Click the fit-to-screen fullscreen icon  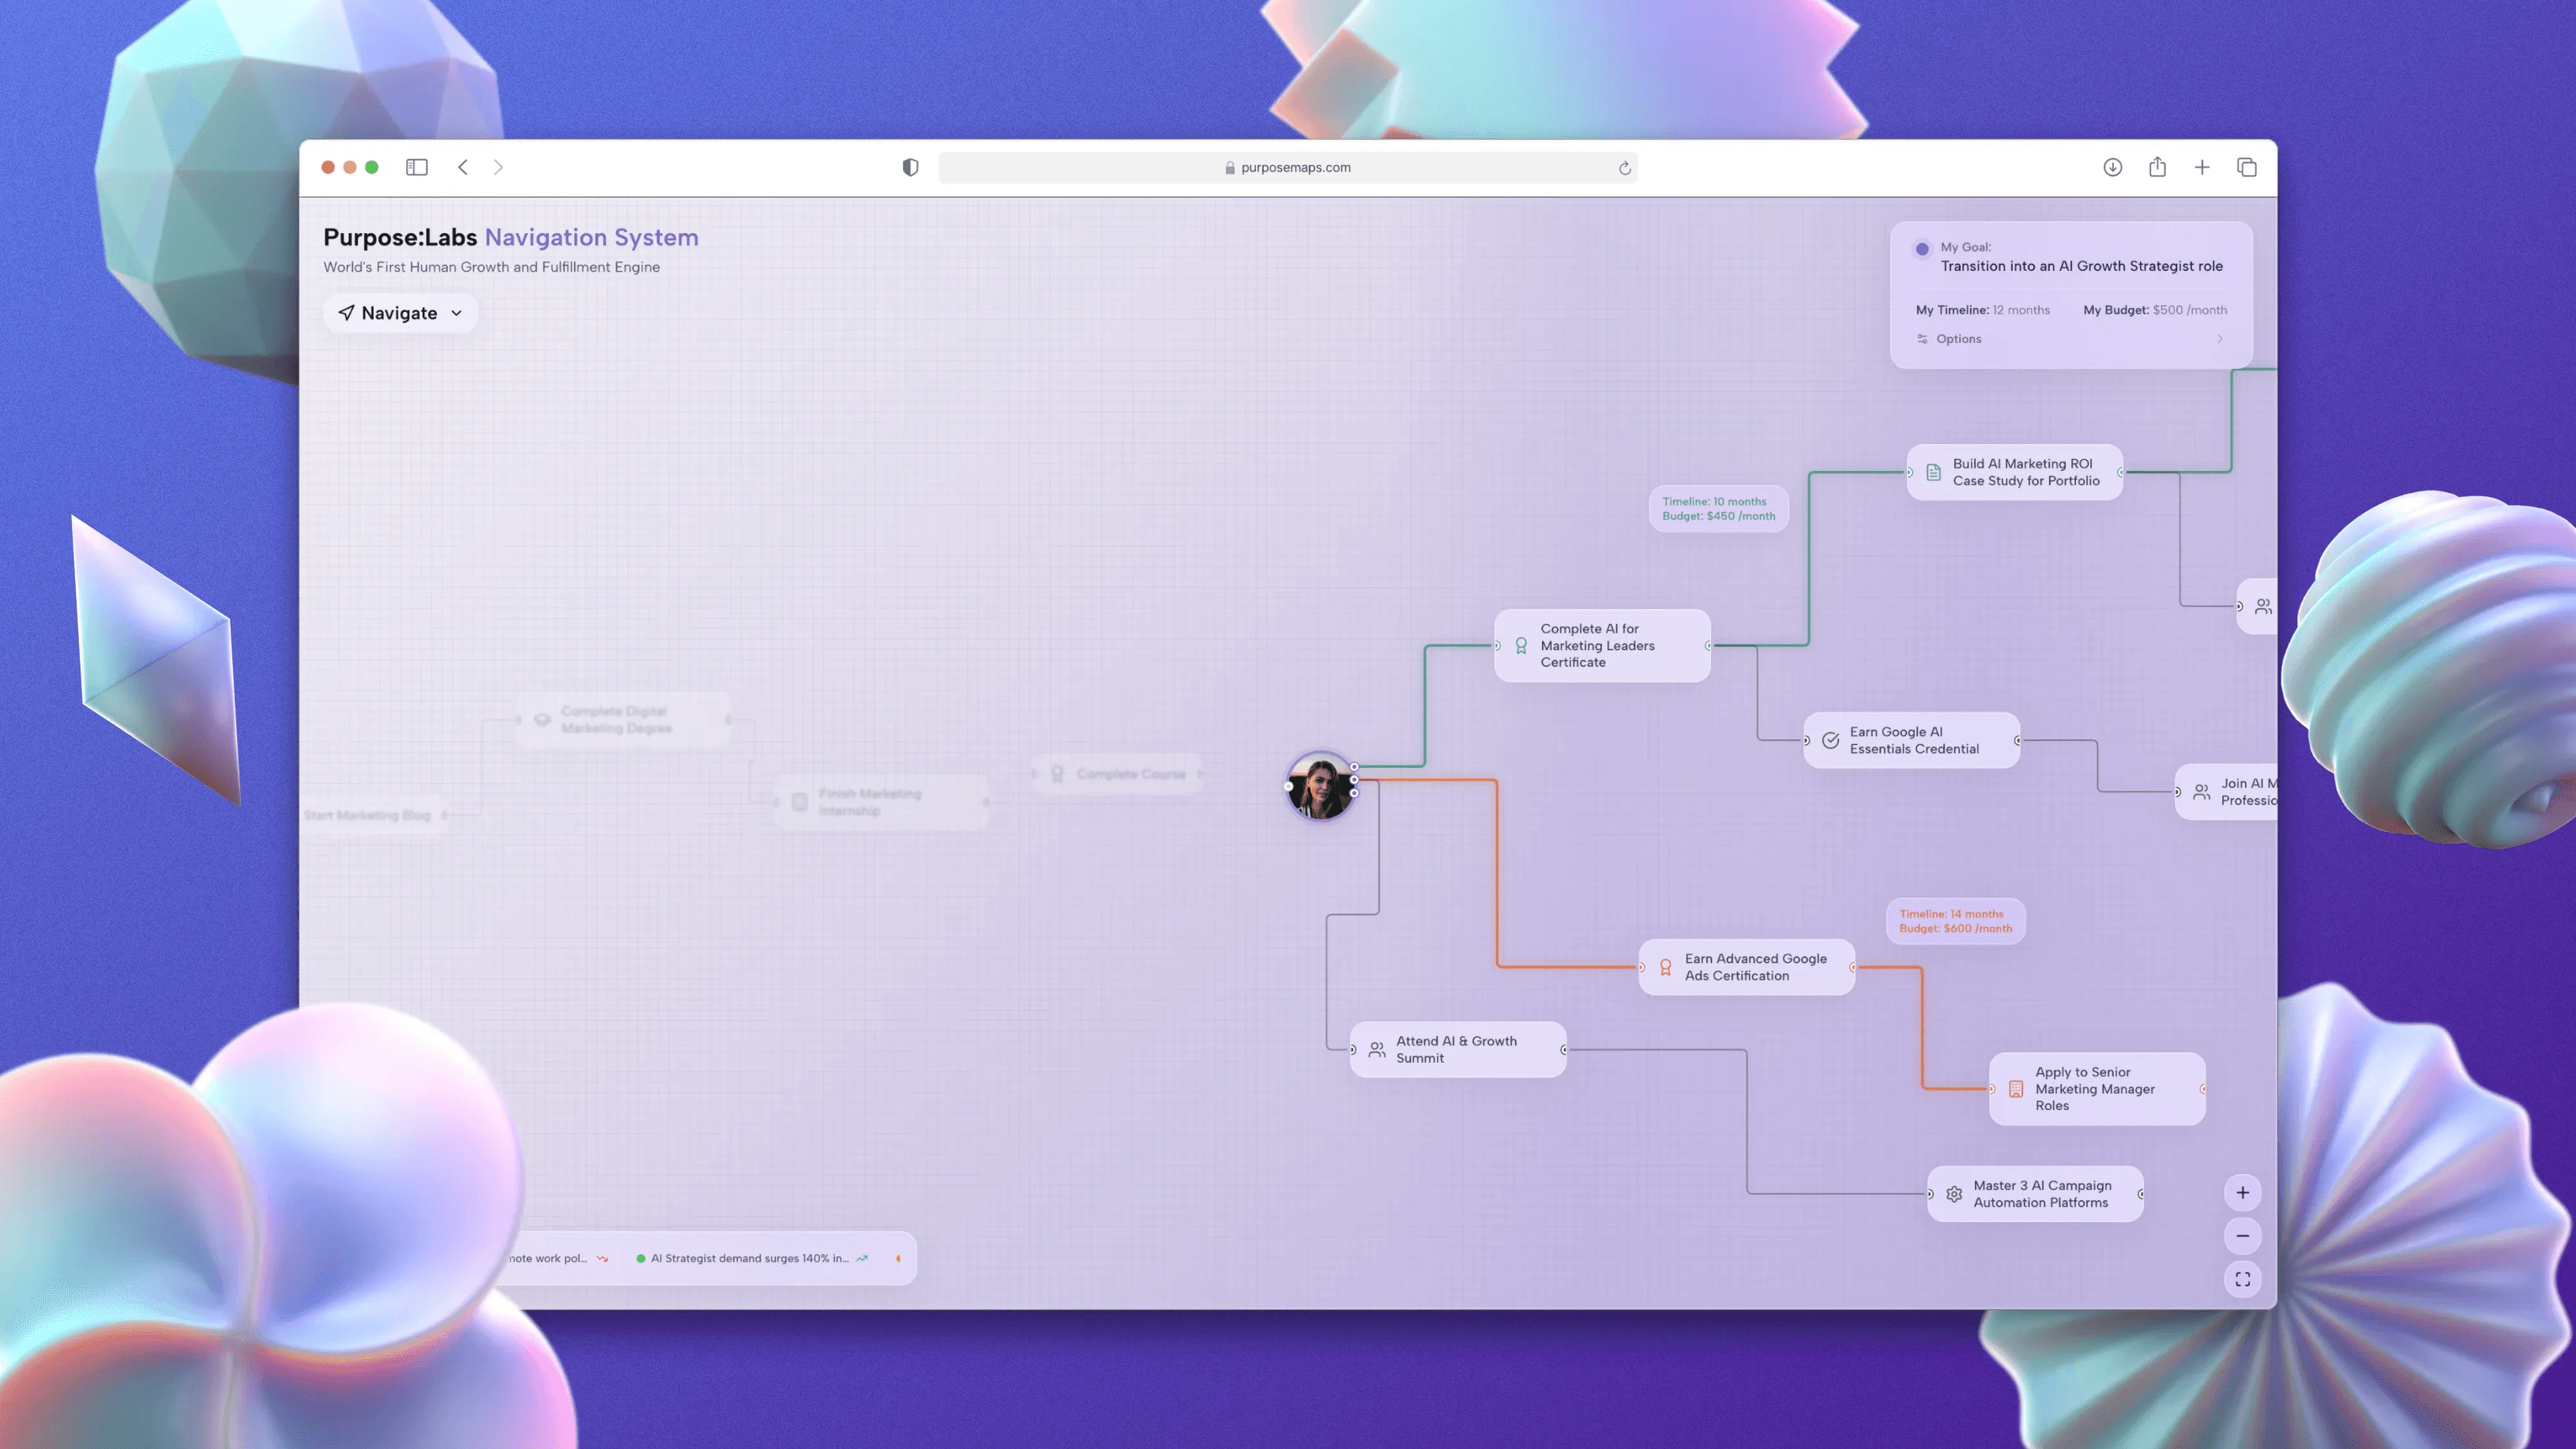2242,1279
